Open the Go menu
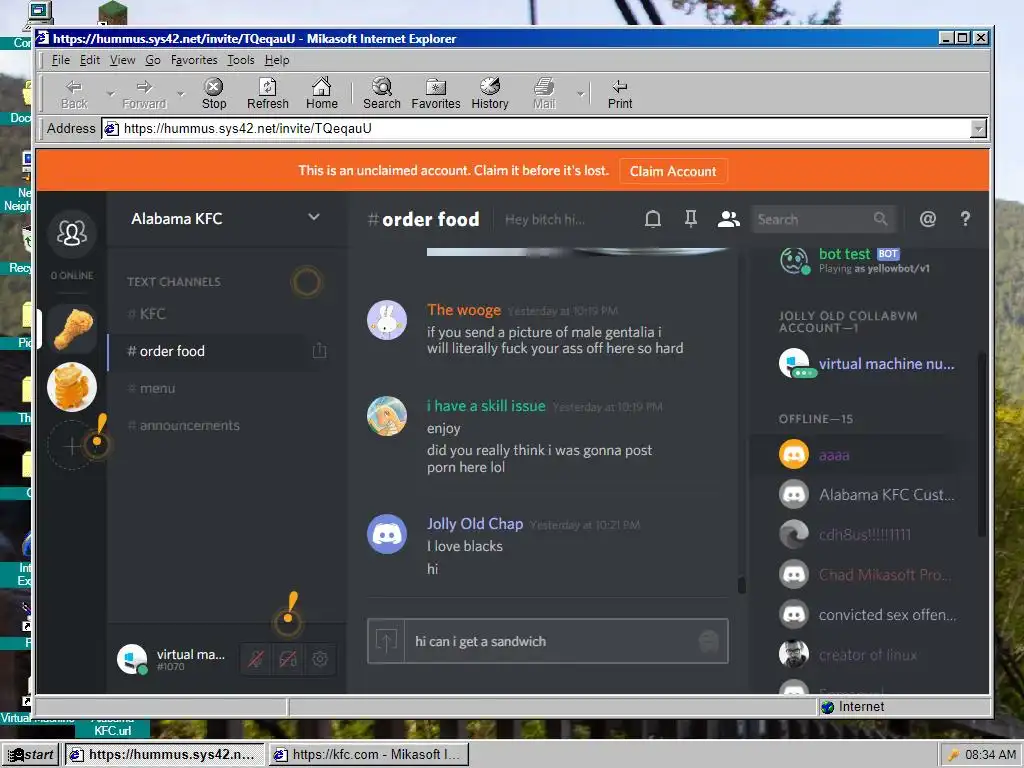 pyautogui.click(x=153, y=60)
